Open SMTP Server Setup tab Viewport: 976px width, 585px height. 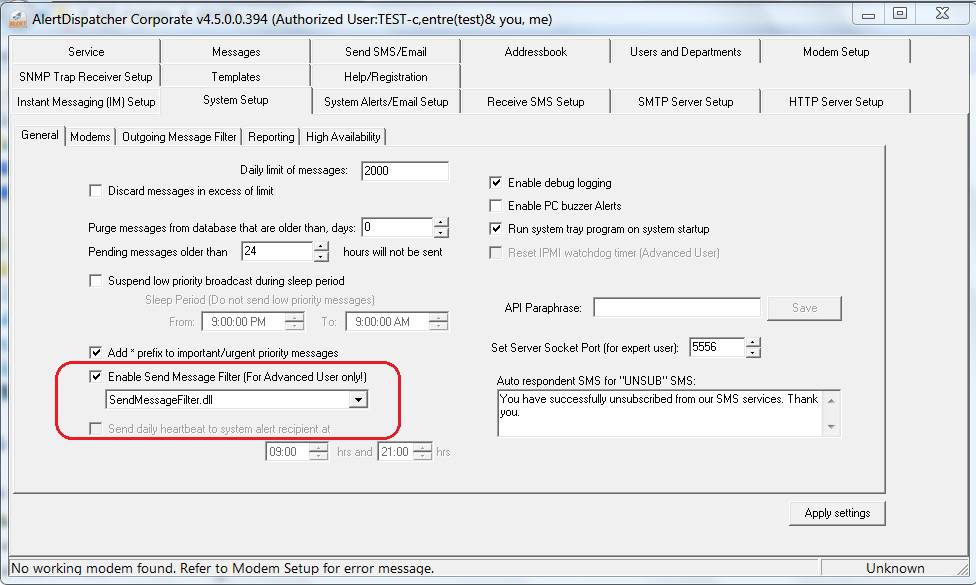tap(686, 101)
